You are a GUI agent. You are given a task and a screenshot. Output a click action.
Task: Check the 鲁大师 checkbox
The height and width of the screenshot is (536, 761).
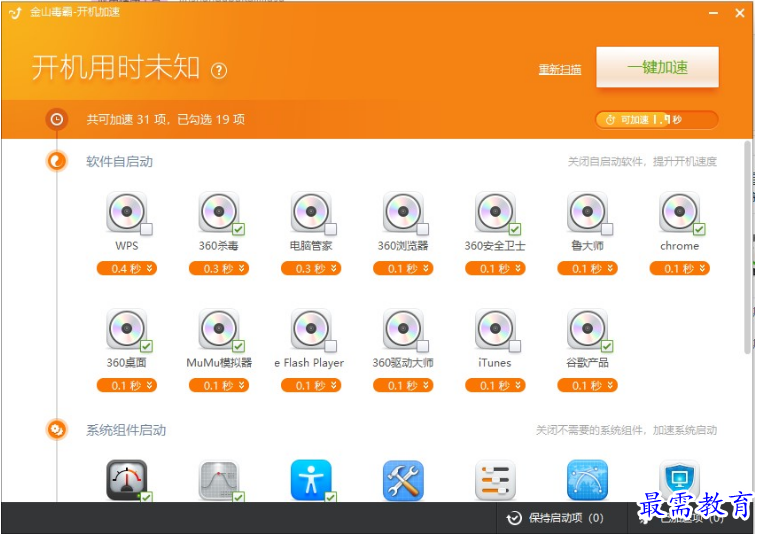coord(607,229)
